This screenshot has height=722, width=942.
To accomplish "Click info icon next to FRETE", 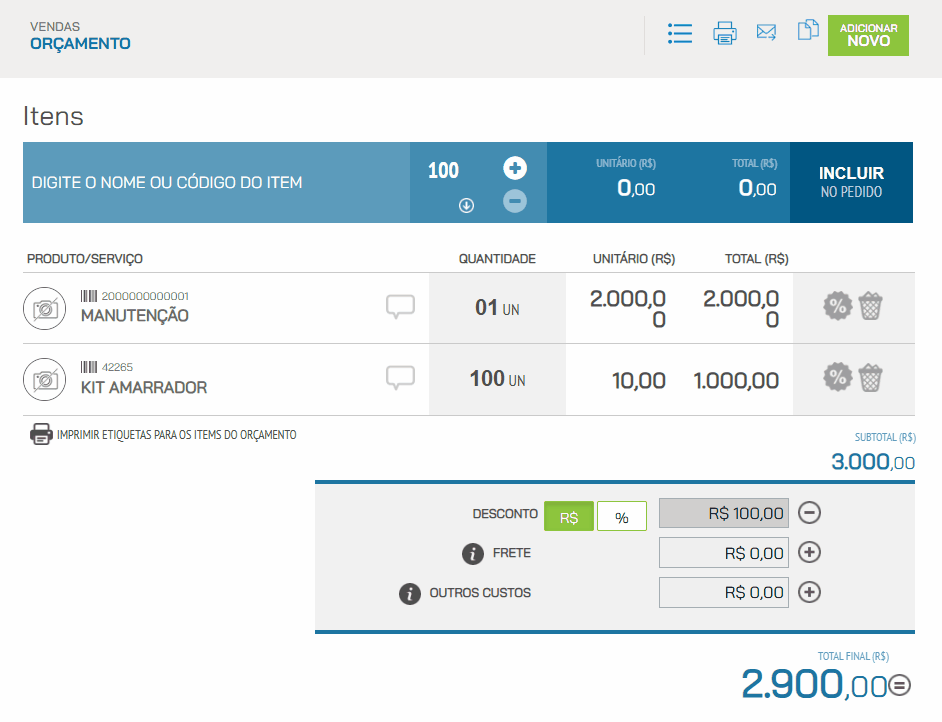I will point(472,553).
